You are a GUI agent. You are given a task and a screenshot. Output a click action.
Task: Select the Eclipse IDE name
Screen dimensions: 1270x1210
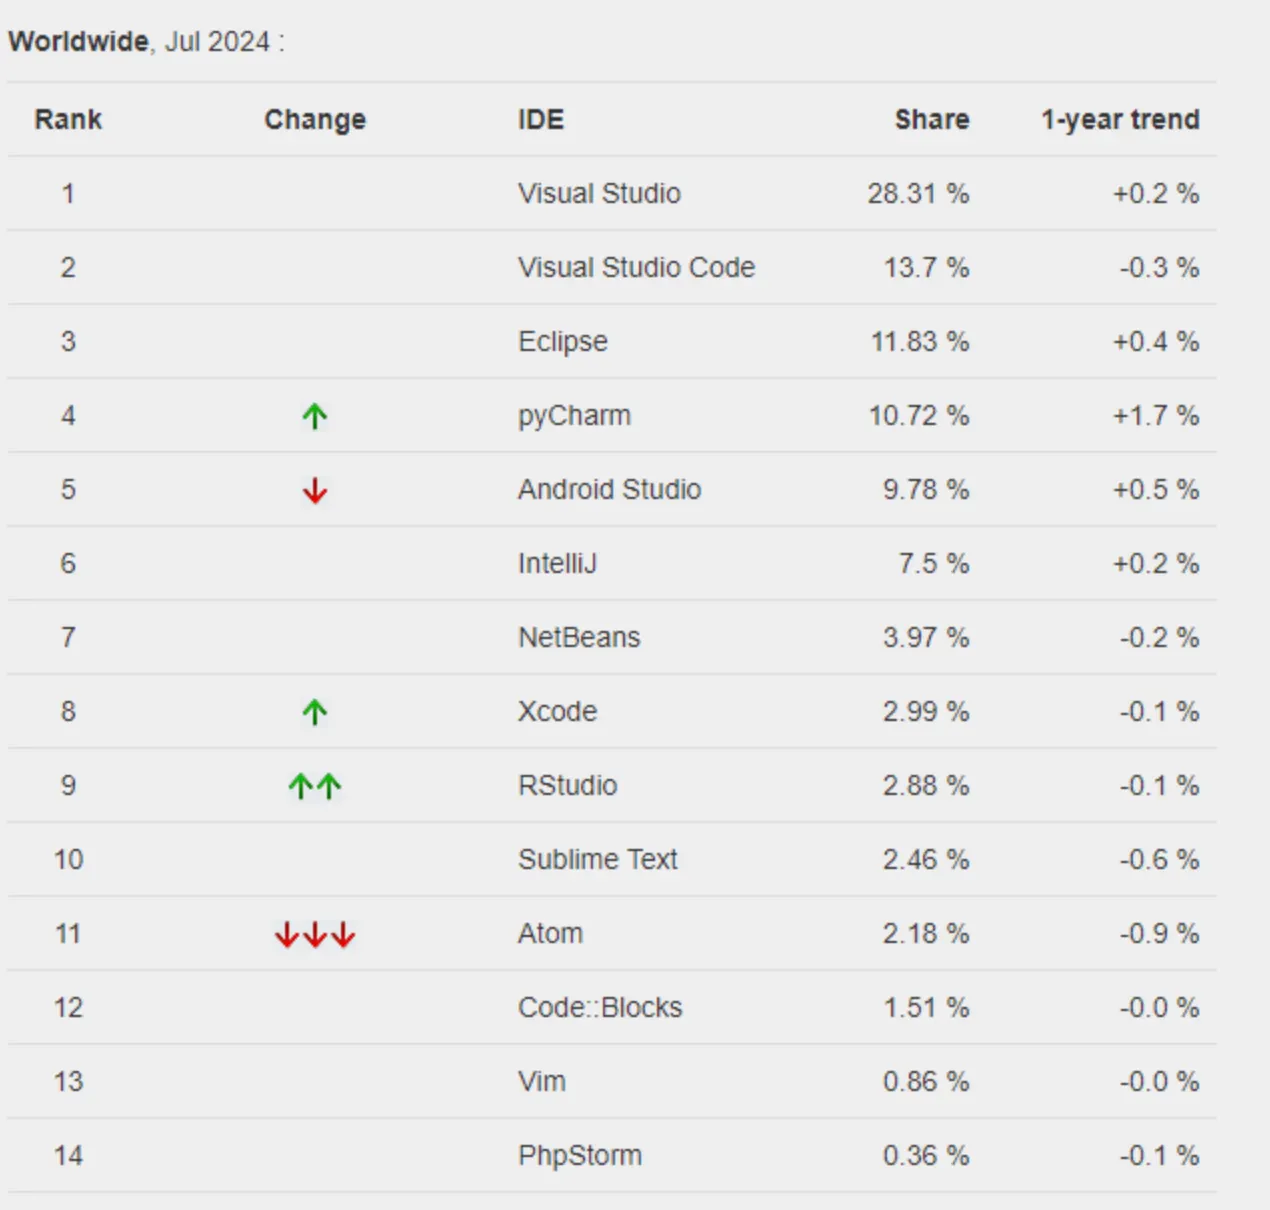[x=563, y=342]
